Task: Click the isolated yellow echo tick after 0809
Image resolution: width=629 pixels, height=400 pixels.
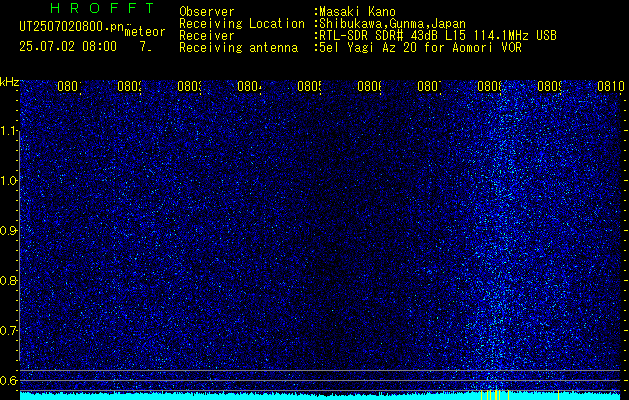Action: (558, 395)
